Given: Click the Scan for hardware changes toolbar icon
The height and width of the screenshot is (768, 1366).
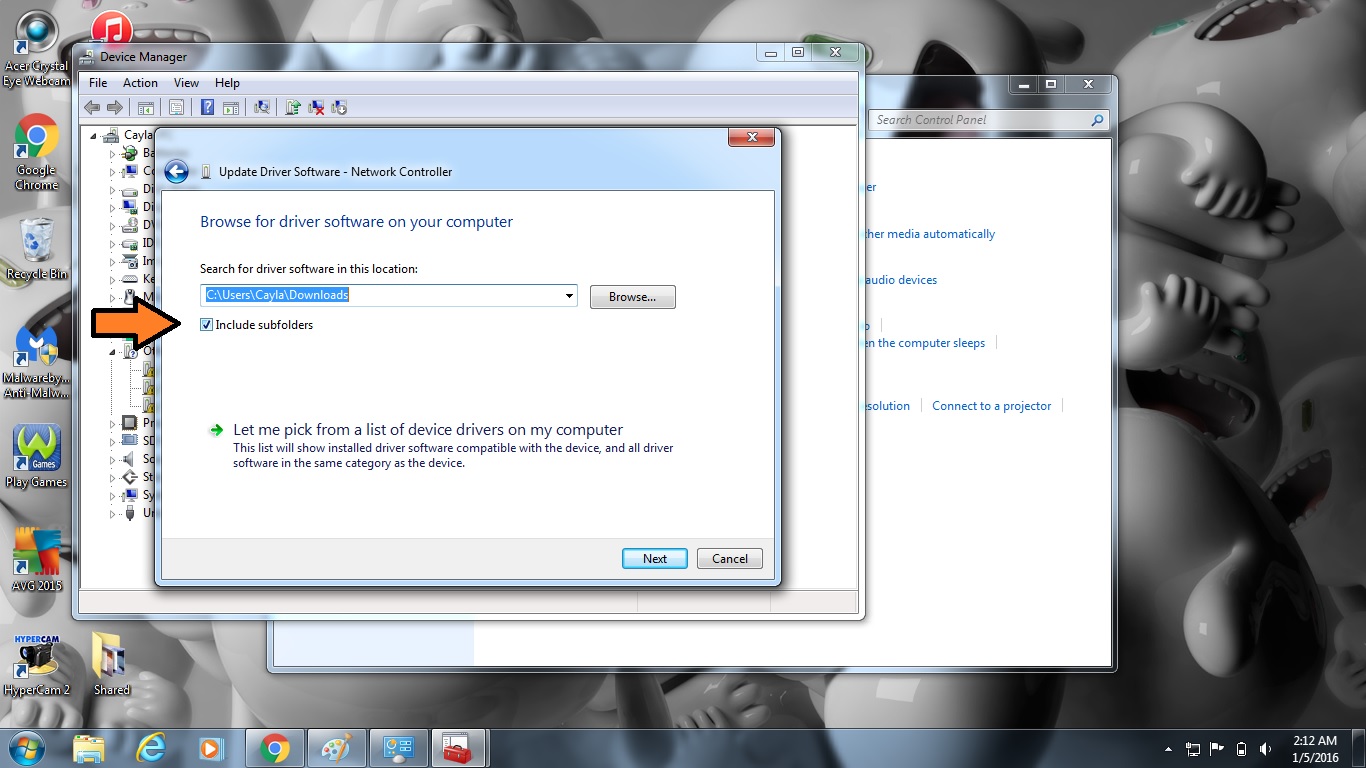Looking at the screenshot, I should (x=262, y=108).
